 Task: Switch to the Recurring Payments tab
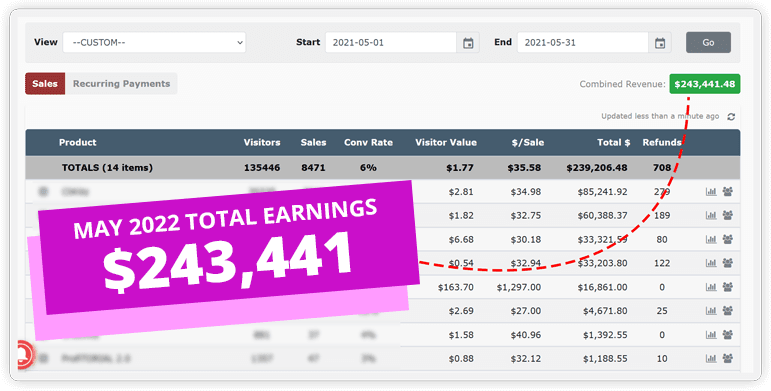[121, 84]
